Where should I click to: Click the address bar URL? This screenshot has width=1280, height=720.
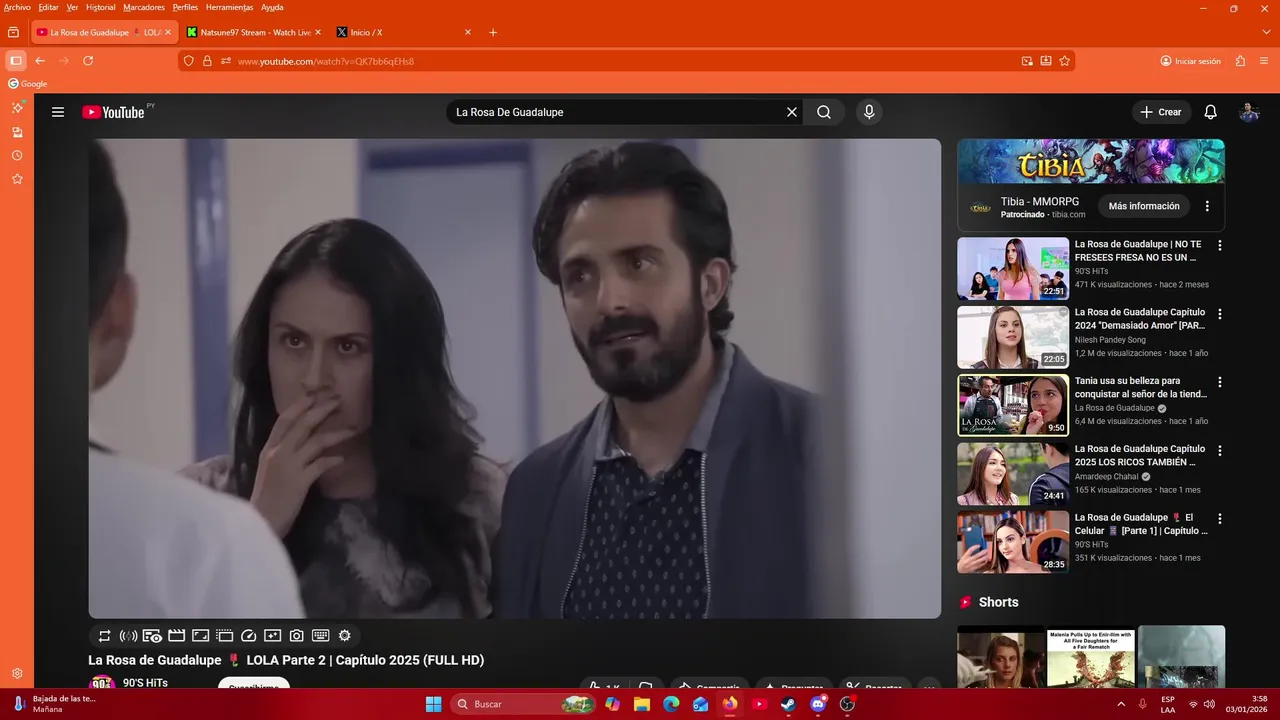click(x=325, y=61)
